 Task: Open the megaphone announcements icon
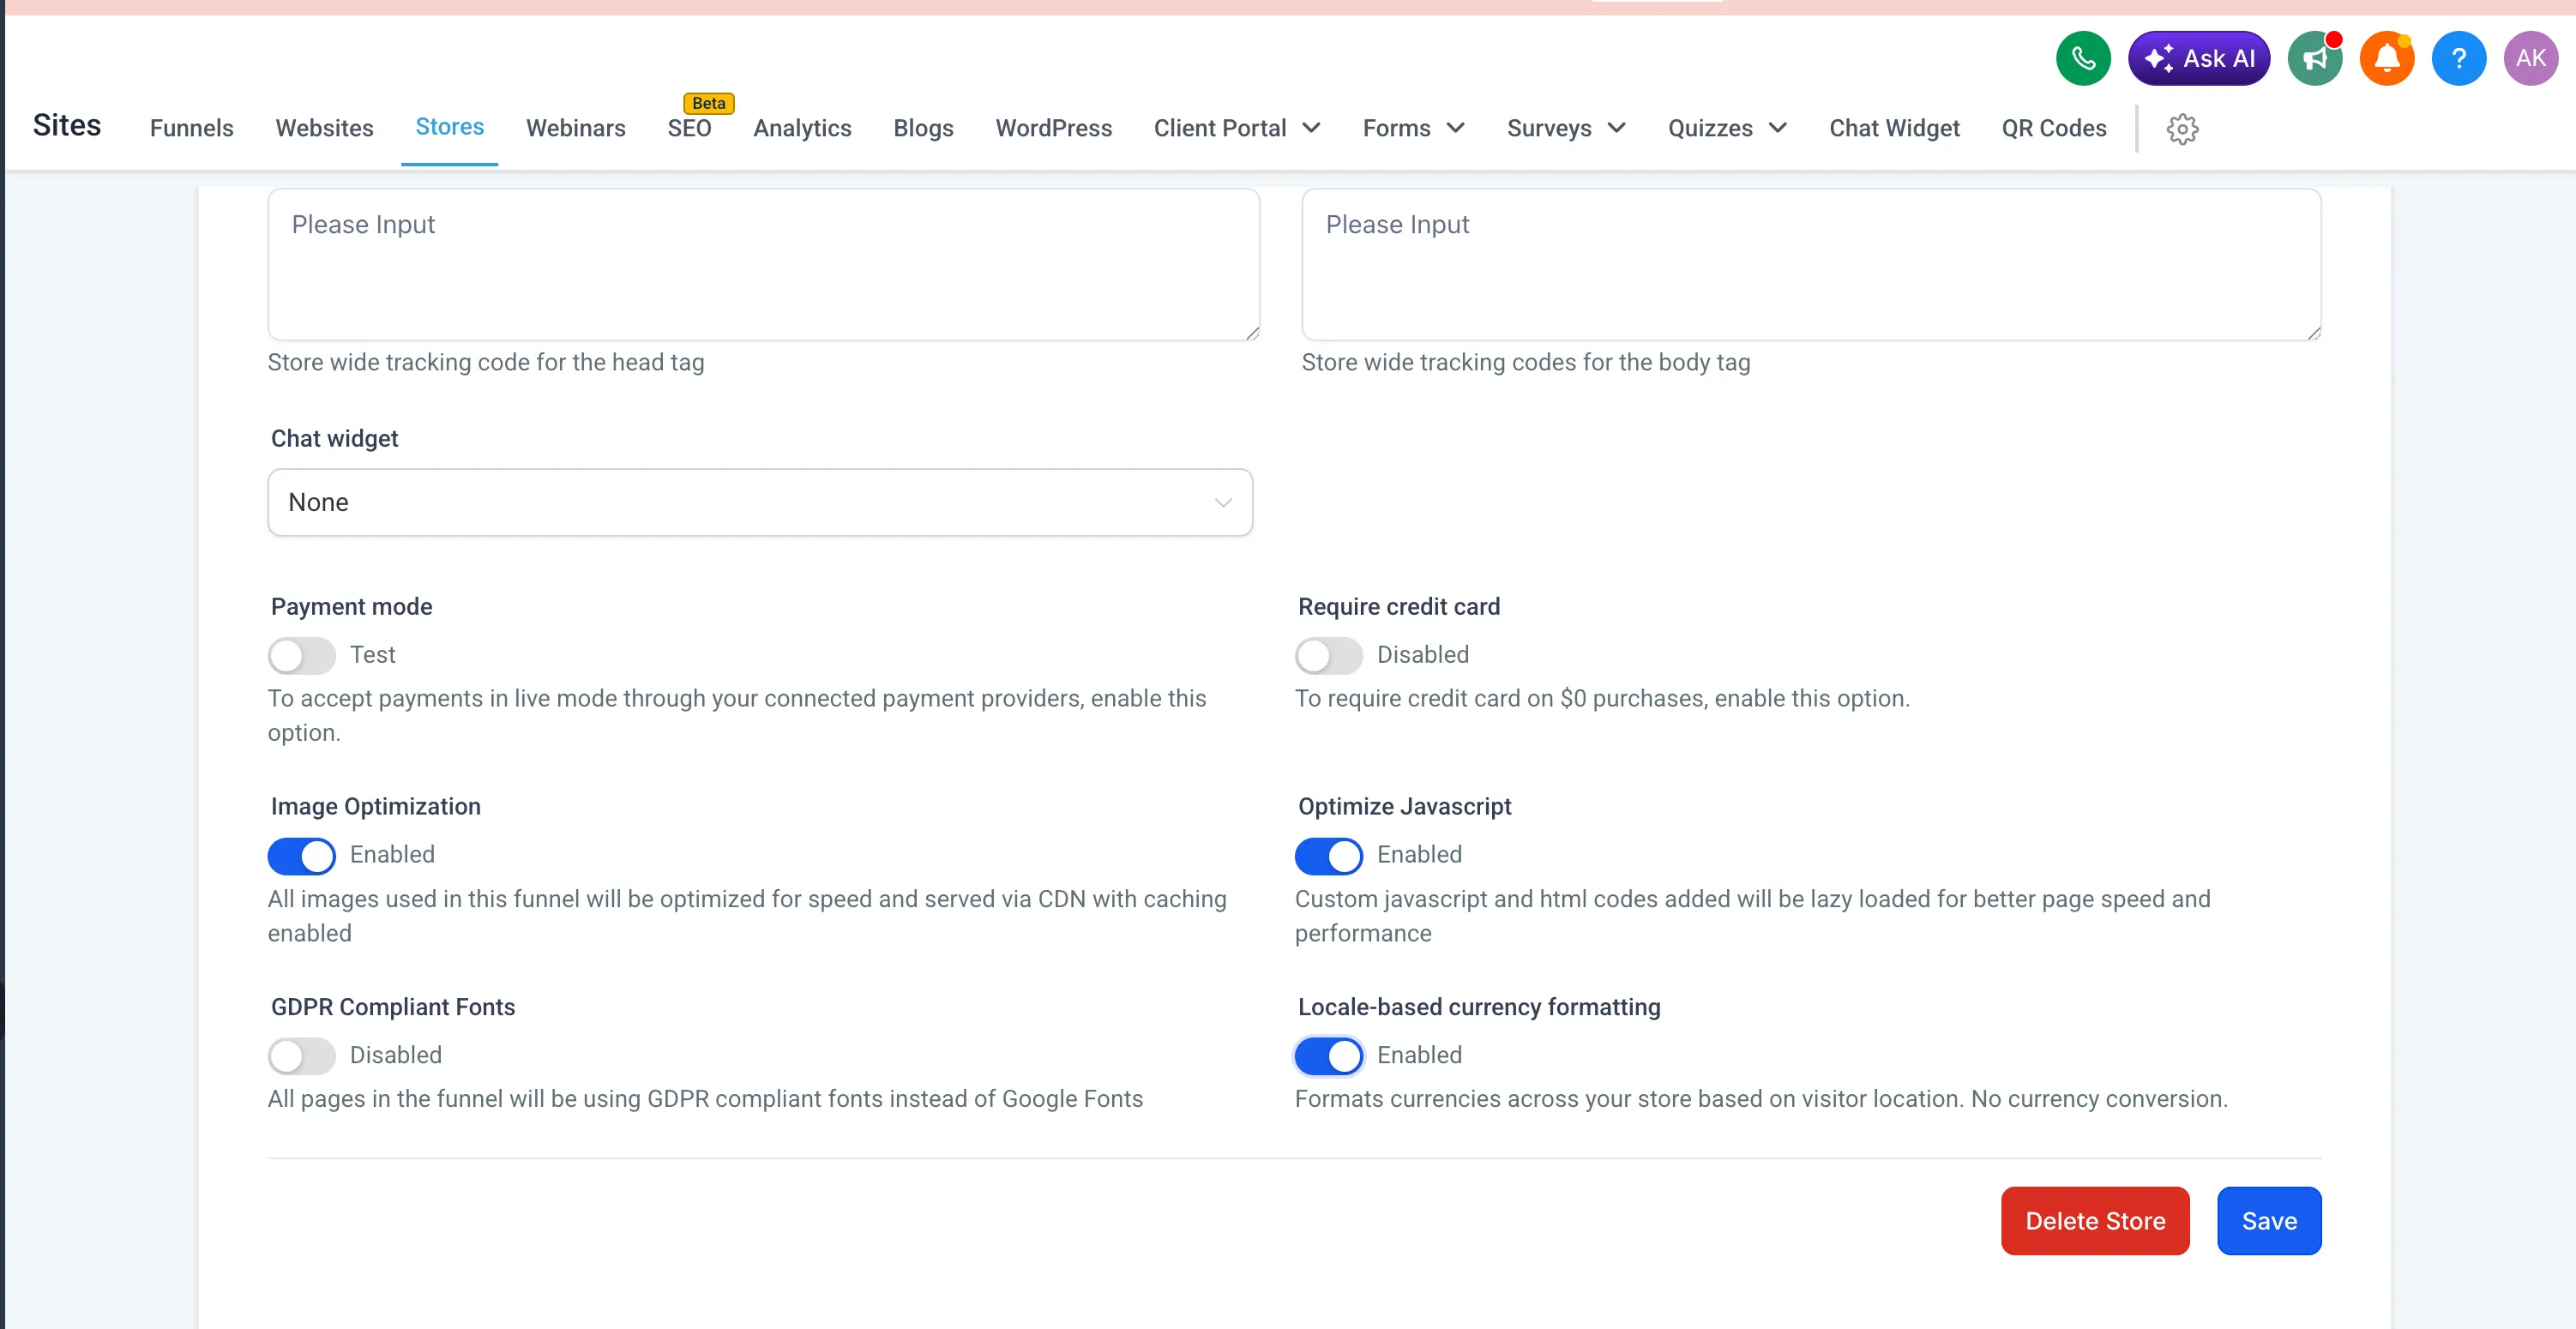point(2314,58)
